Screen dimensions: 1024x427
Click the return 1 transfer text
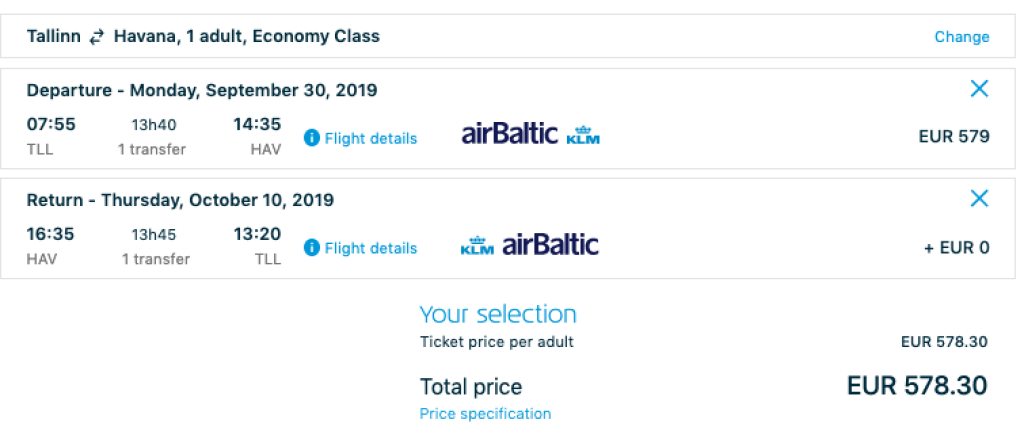tap(155, 259)
